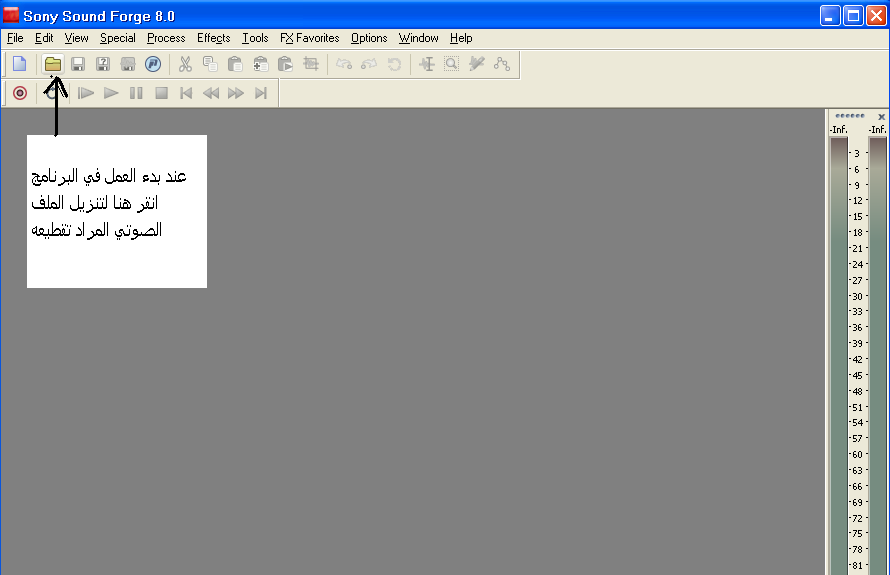Open the Help menu
890x575 pixels.
pyautogui.click(x=461, y=38)
